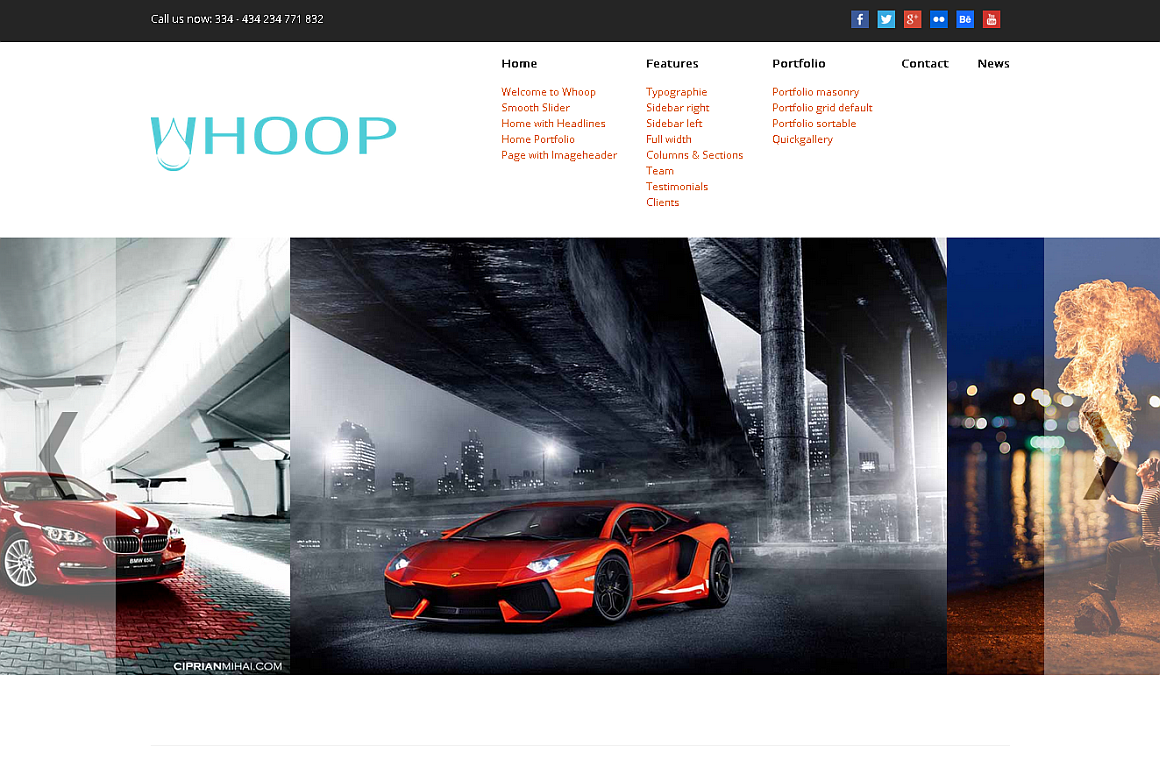
Task: Open the Twitter social icon
Action: click(x=886, y=19)
